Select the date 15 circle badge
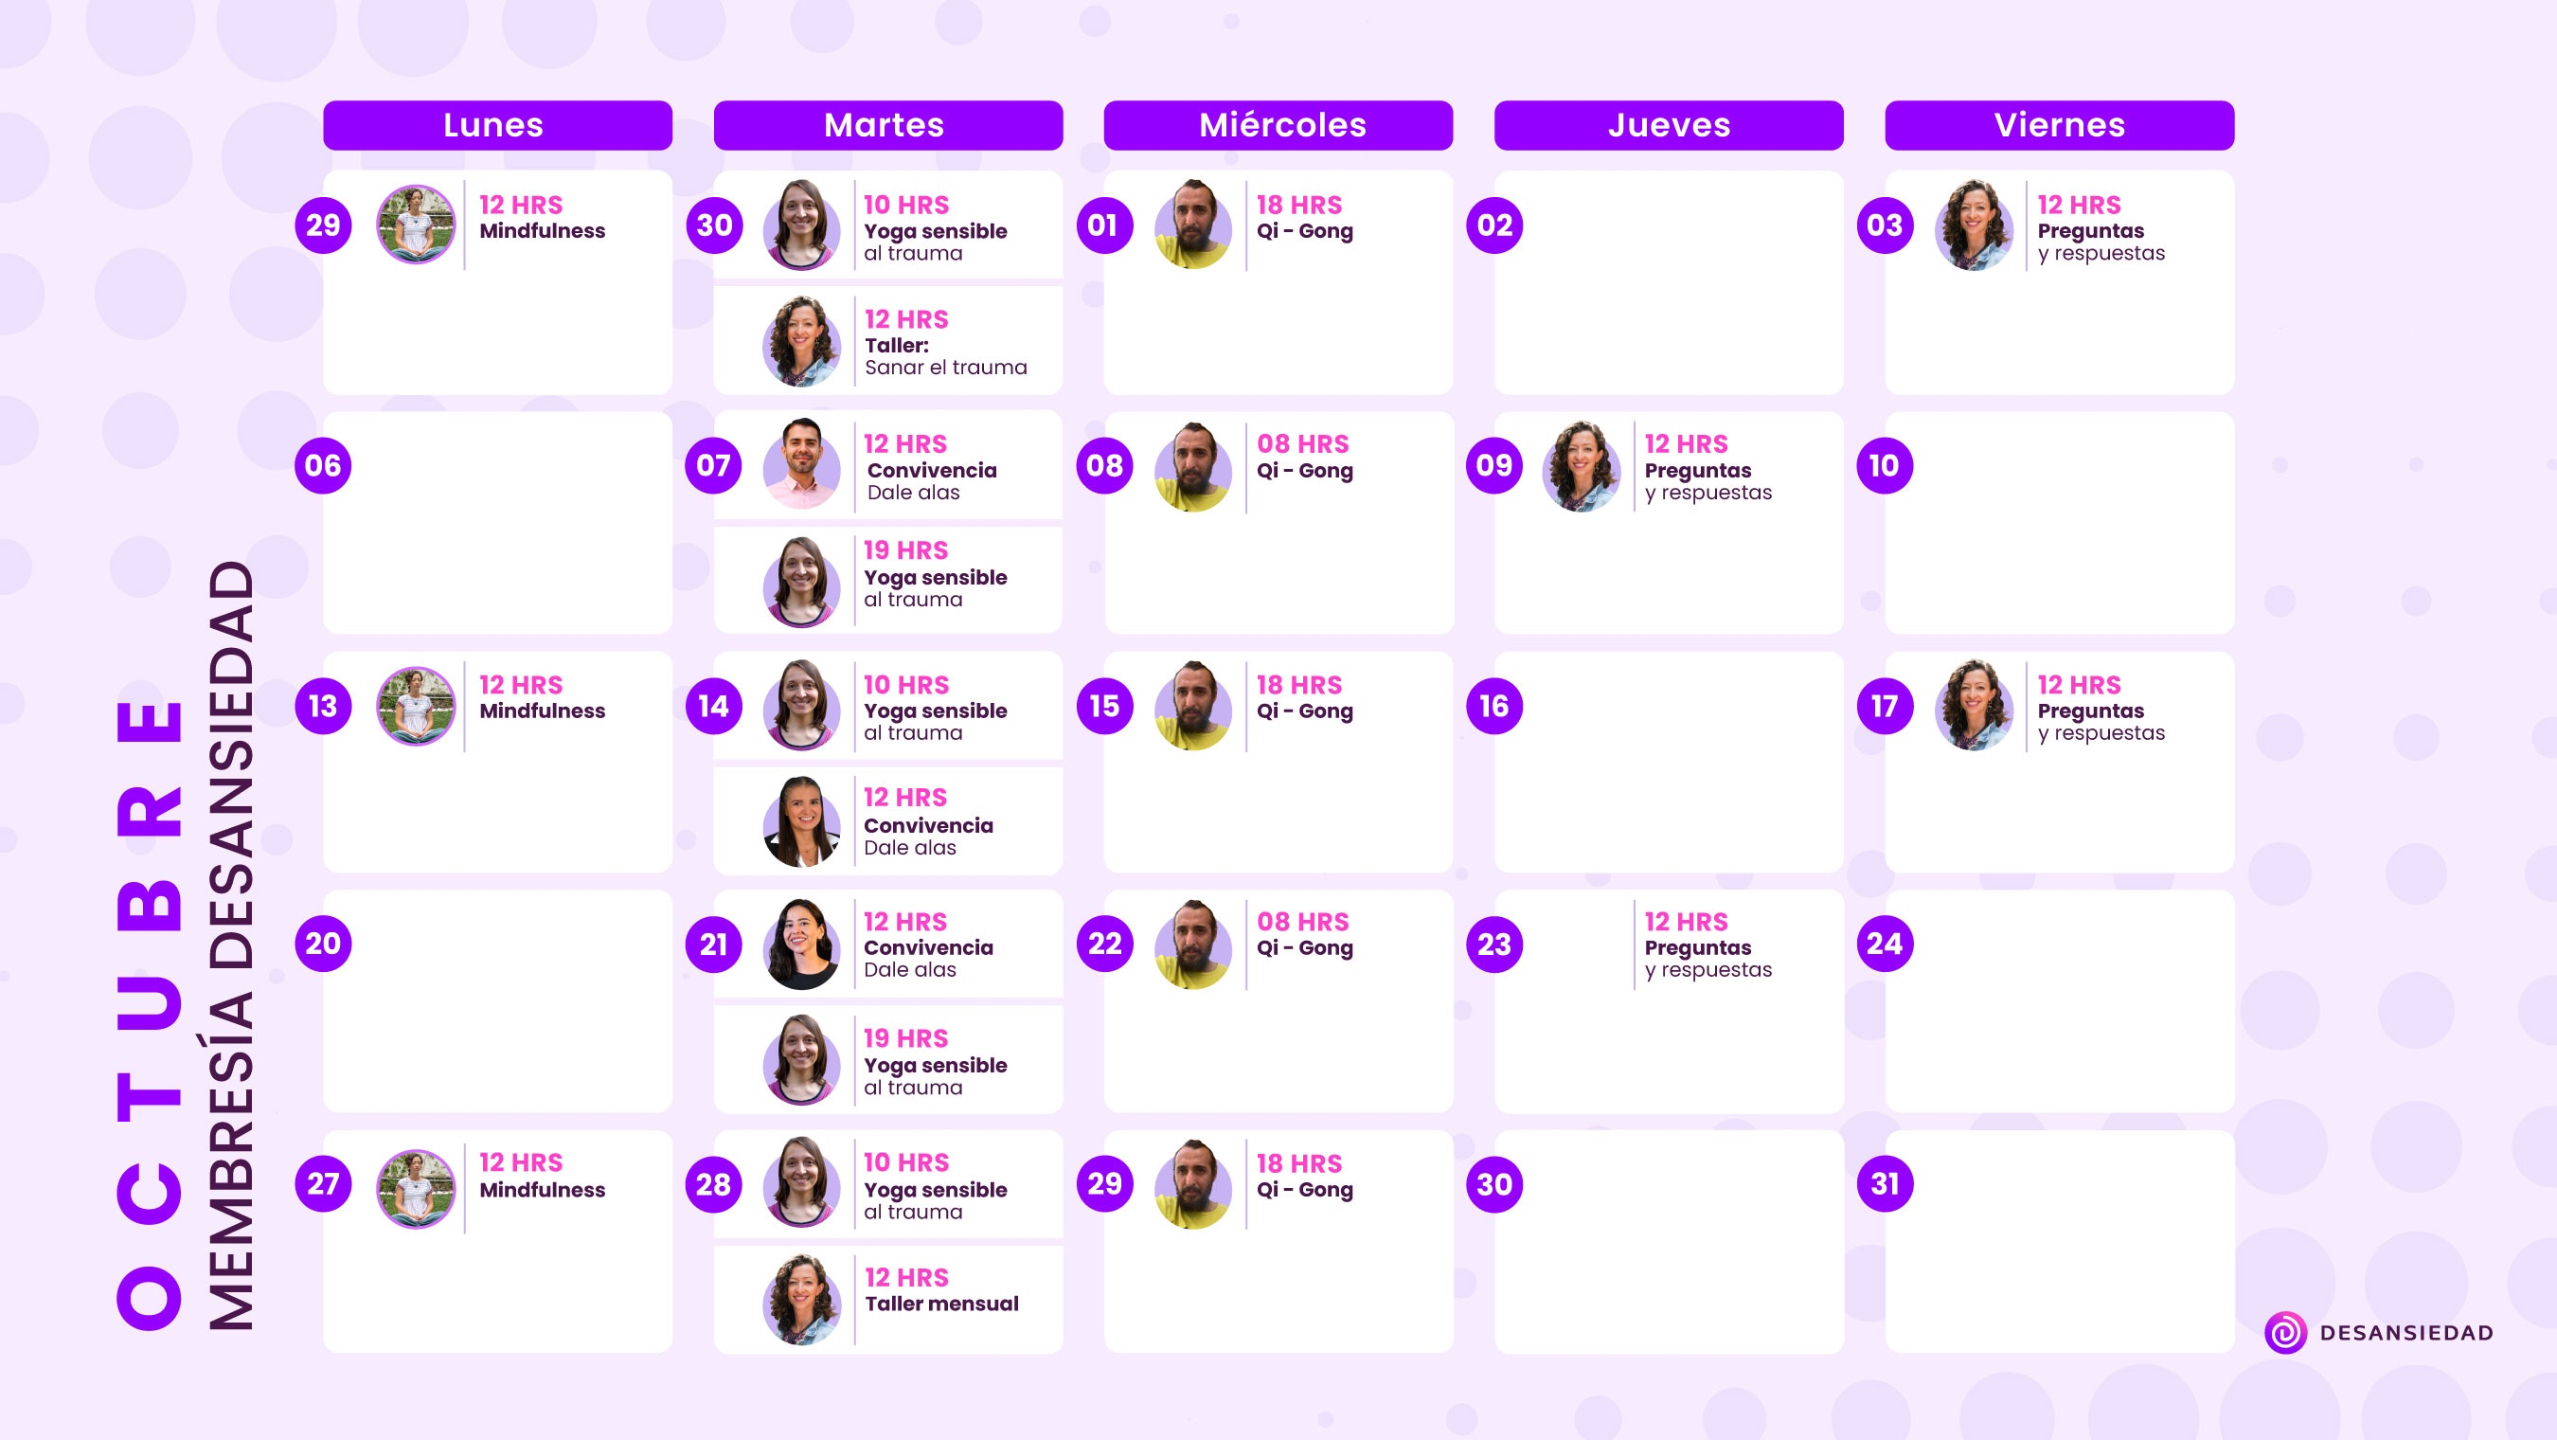 pyautogui.click(x=1104, y=706)
